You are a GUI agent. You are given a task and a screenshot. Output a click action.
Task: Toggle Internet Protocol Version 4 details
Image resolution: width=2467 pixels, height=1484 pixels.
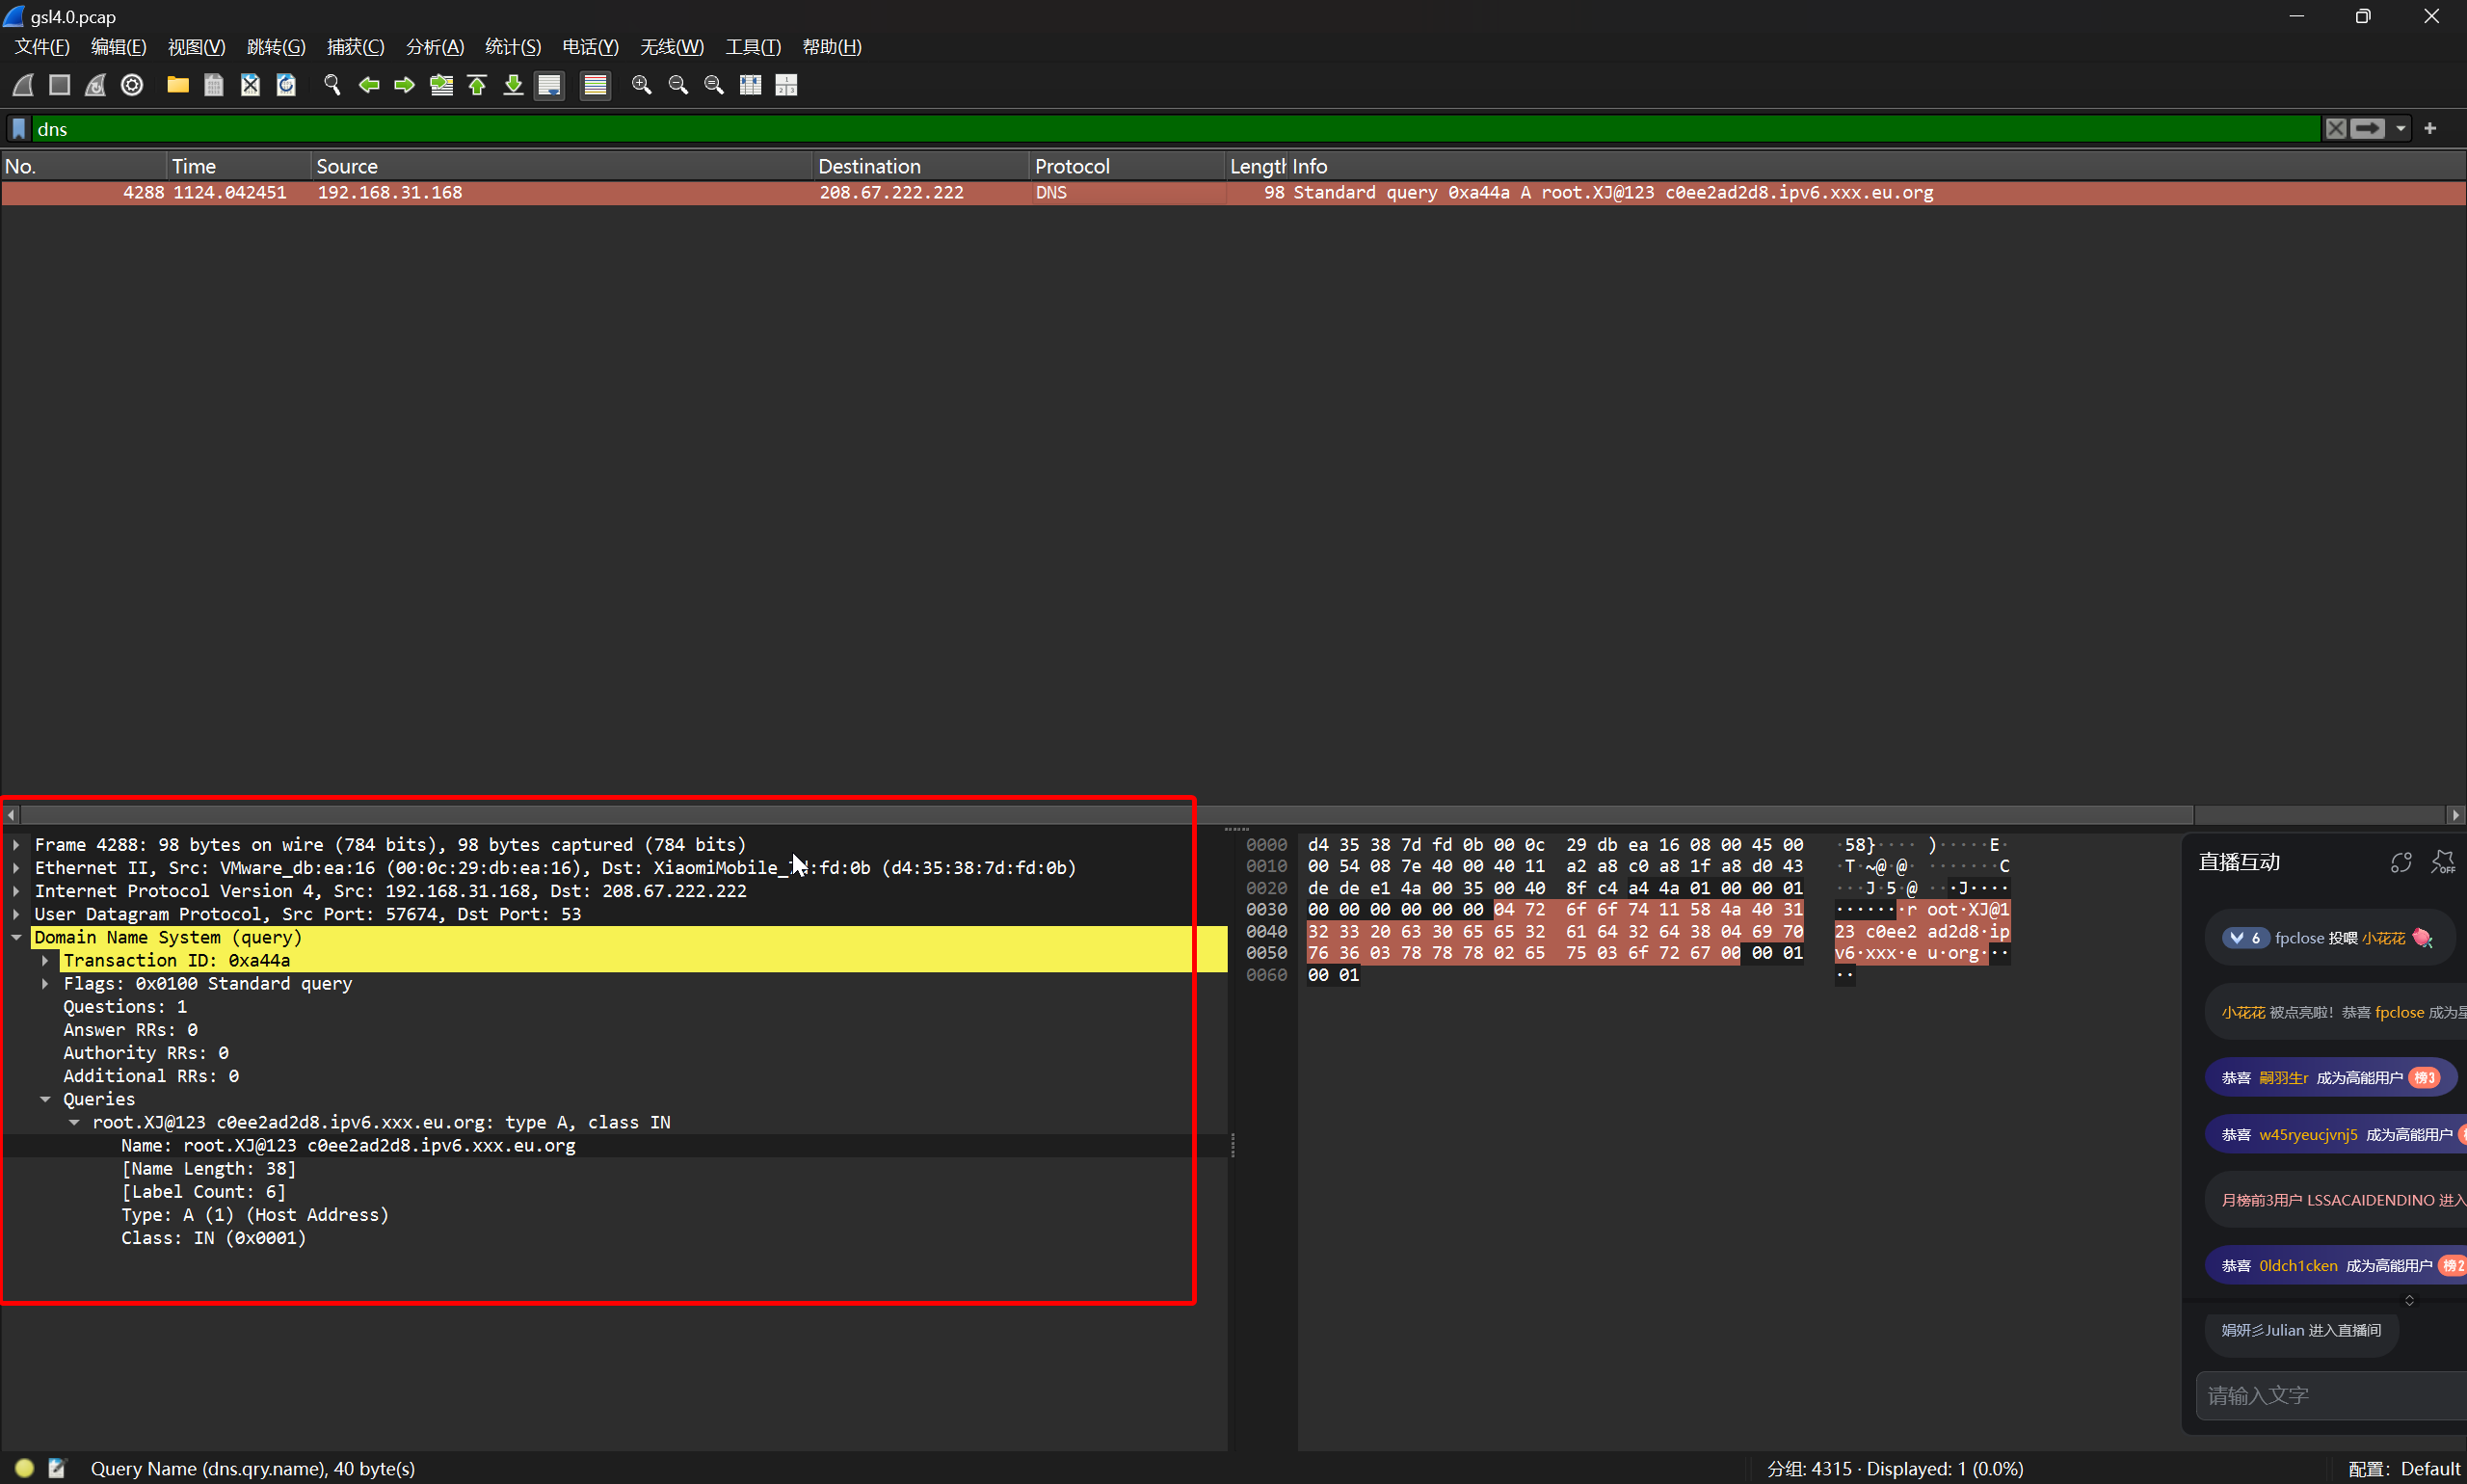[x=17, y=890]
